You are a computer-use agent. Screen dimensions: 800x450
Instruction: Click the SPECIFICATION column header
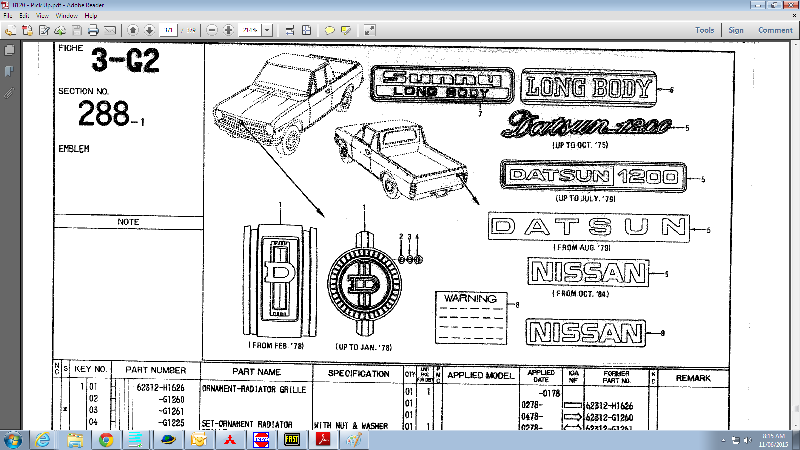[359, 373]
